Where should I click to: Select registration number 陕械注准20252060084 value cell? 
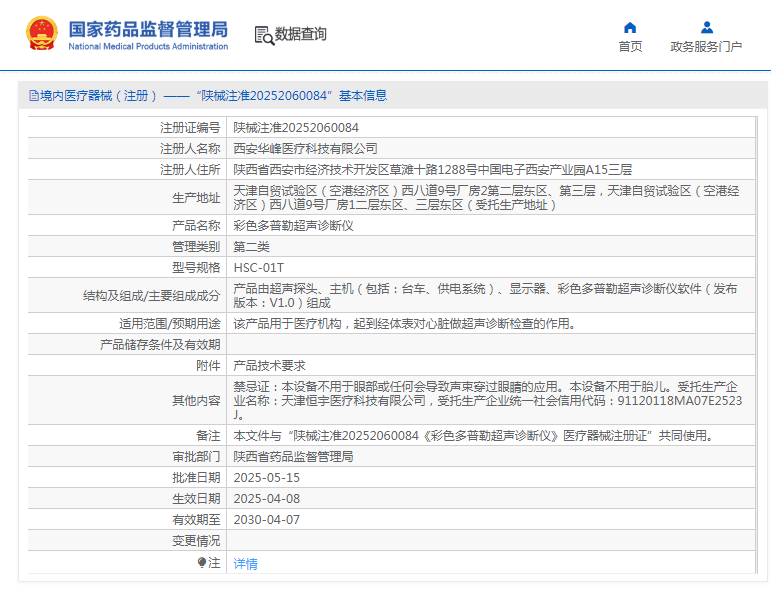point(296,128)
